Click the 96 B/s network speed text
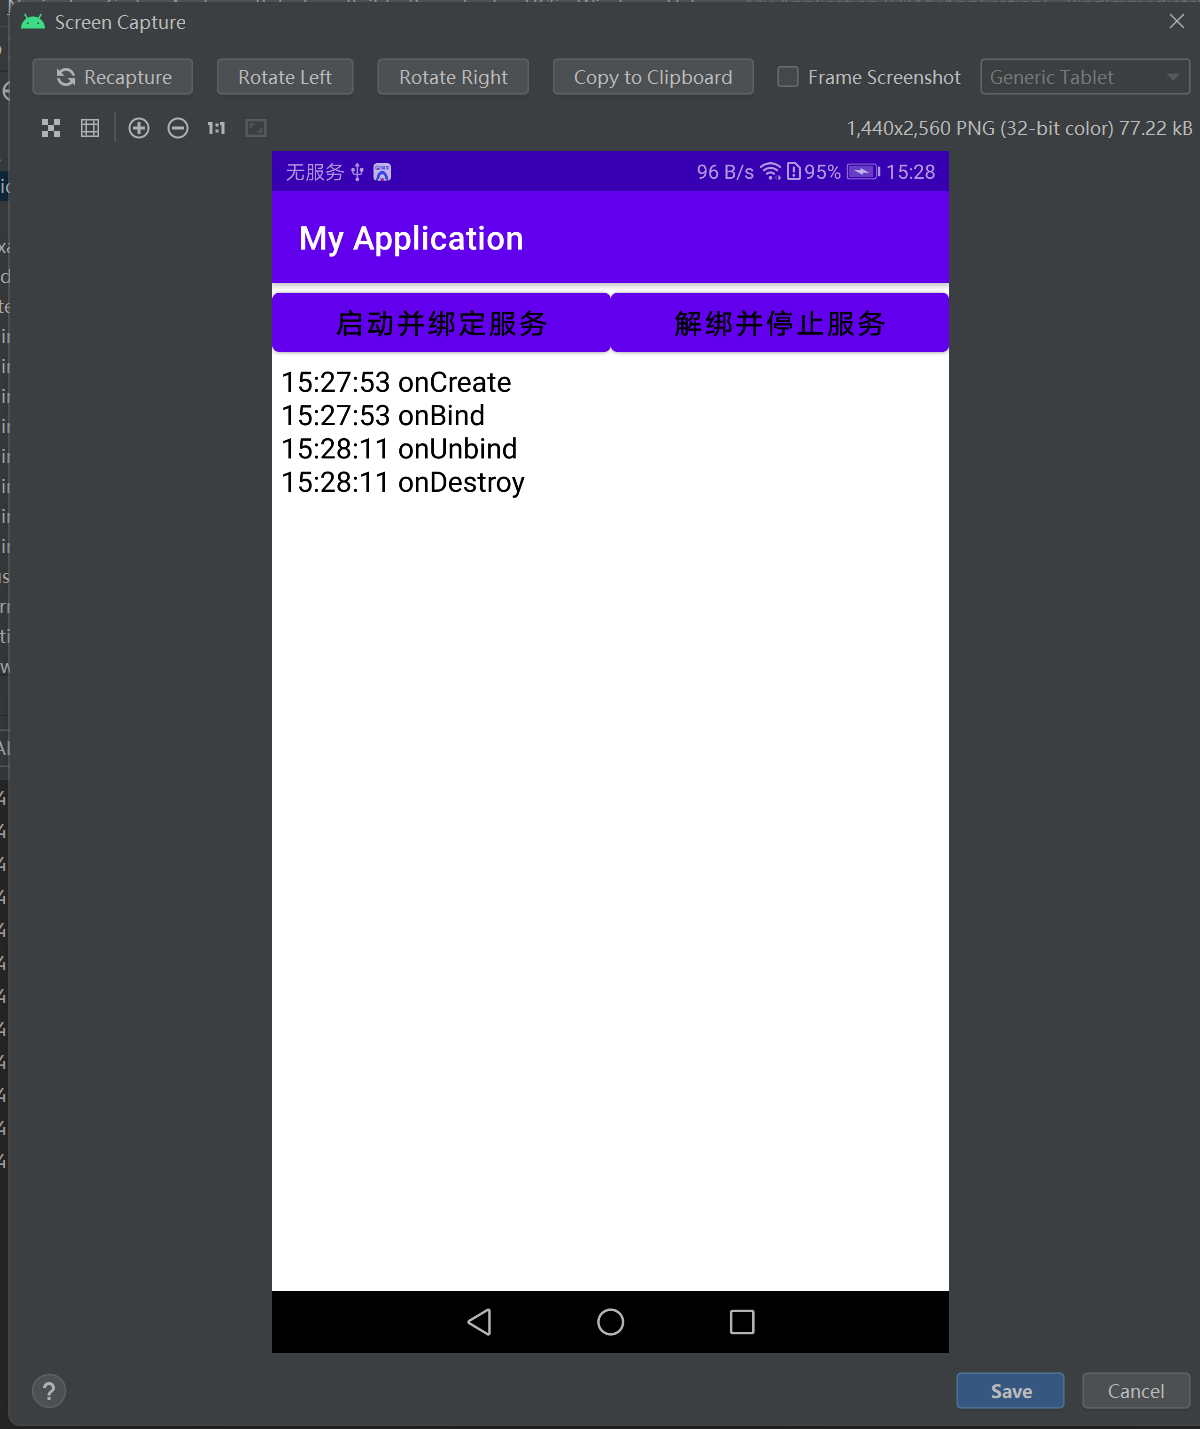This screenshot has height=1429, width=1200. 725,172
